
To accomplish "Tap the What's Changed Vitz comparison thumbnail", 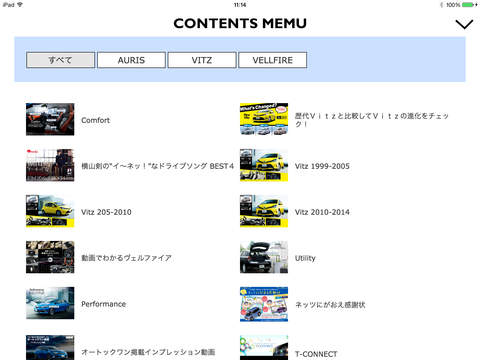I will click(264, 119).
